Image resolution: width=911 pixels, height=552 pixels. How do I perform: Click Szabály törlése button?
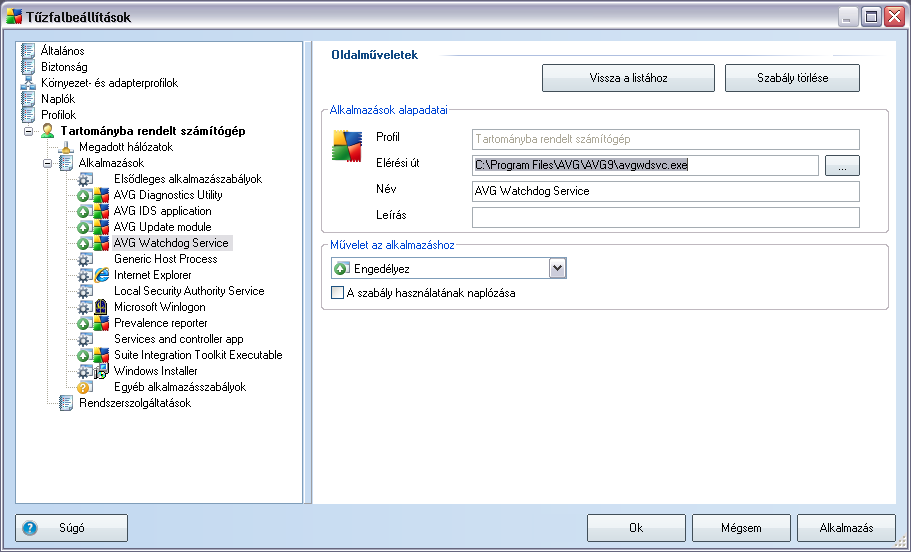(x=792, y=78)
